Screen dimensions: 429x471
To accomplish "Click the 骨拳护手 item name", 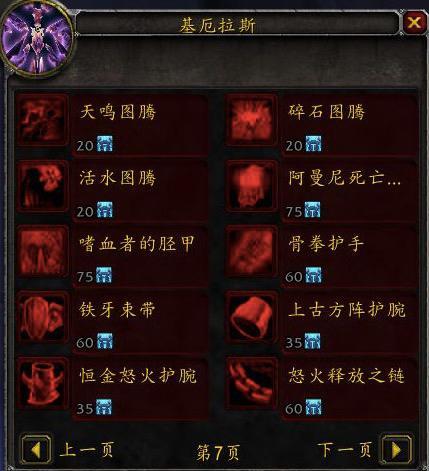I will (x=326, y=244).
